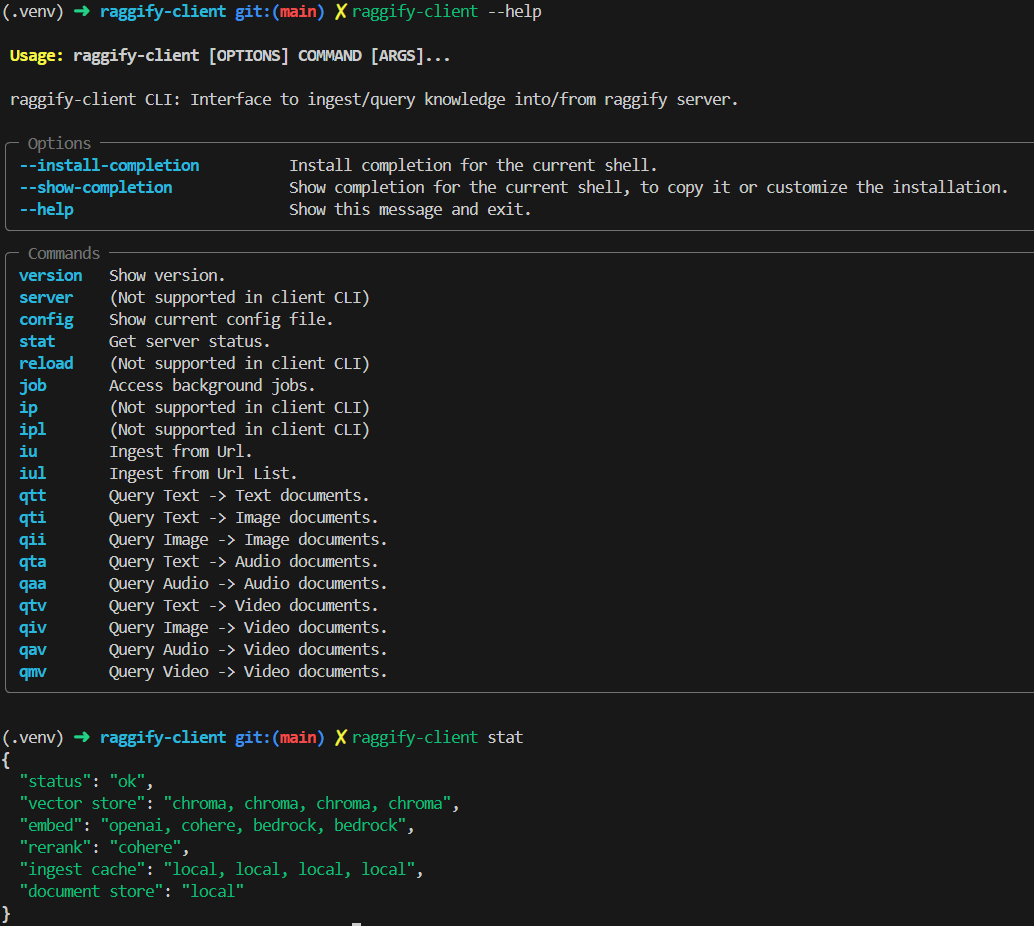Screen dimensions: 1034x926
Task: Click the 'Commands' box heading
Action: 64,253
